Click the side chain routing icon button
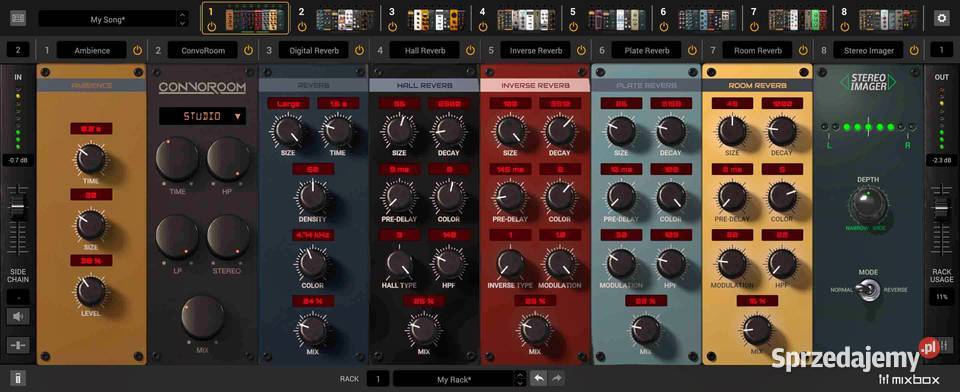Viewport: 960px width, 392px height. point(18,345)
